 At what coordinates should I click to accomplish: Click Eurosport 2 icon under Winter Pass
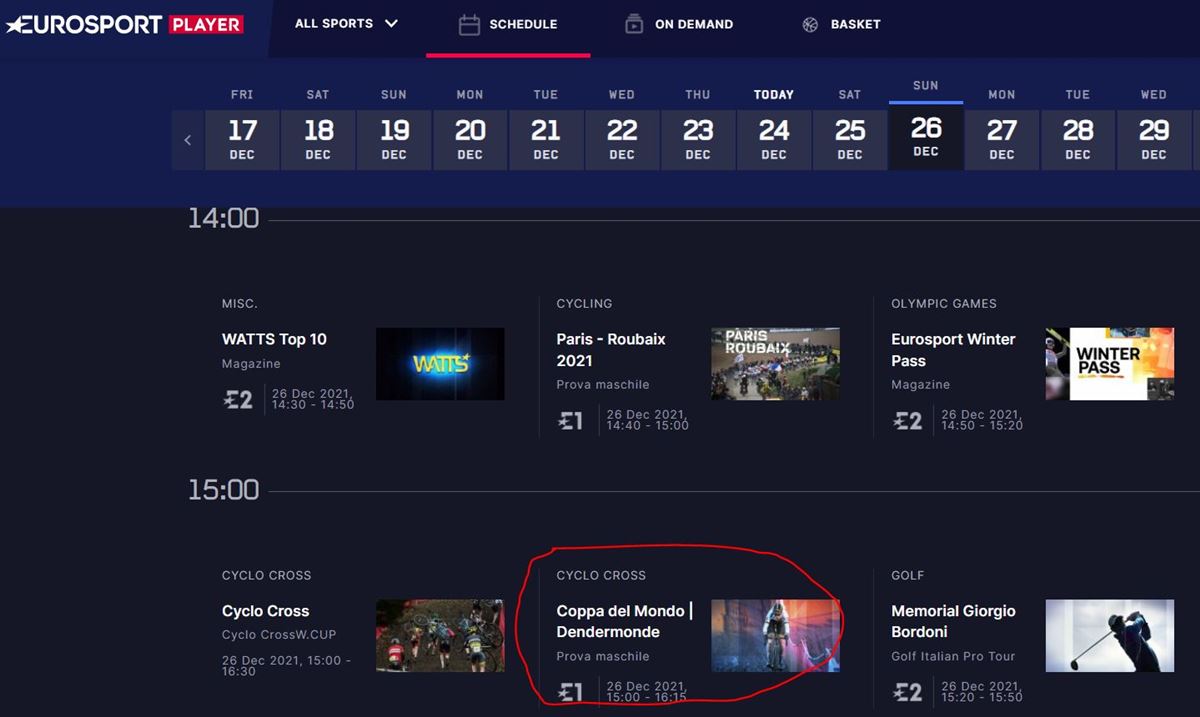tap(908, 421)
